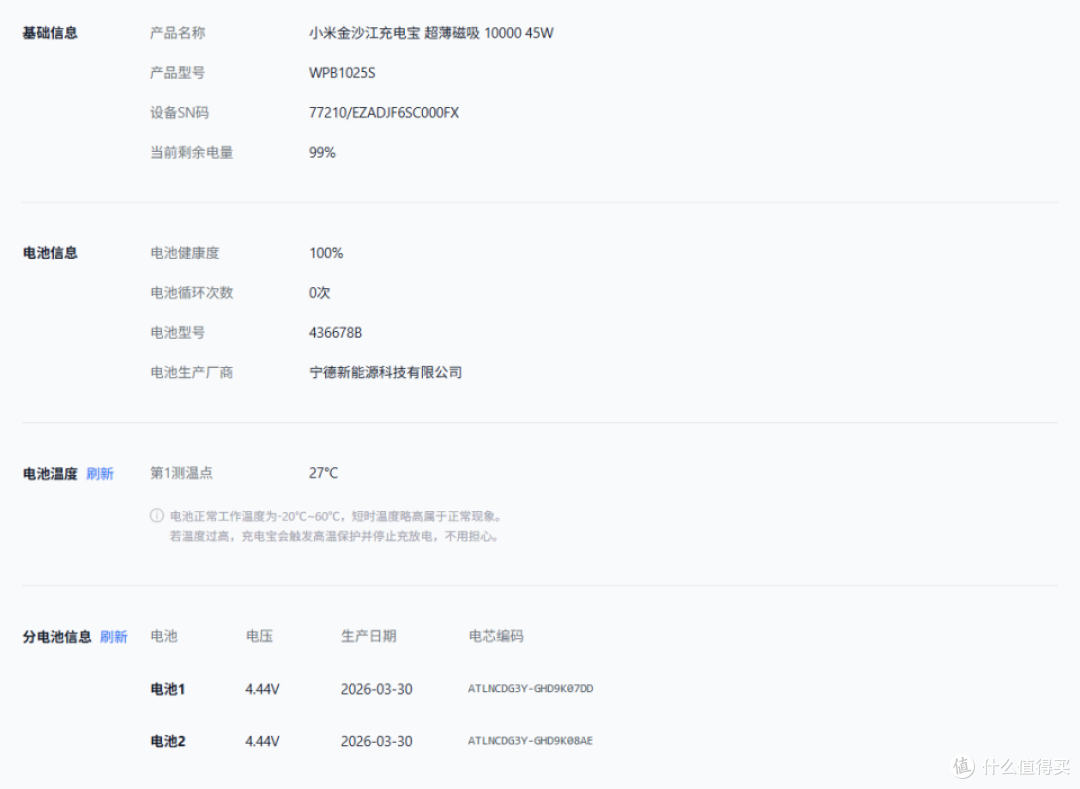Select temperature value 27°C
This screenshot has width=1080, height=789.
(x=323, y=473)
